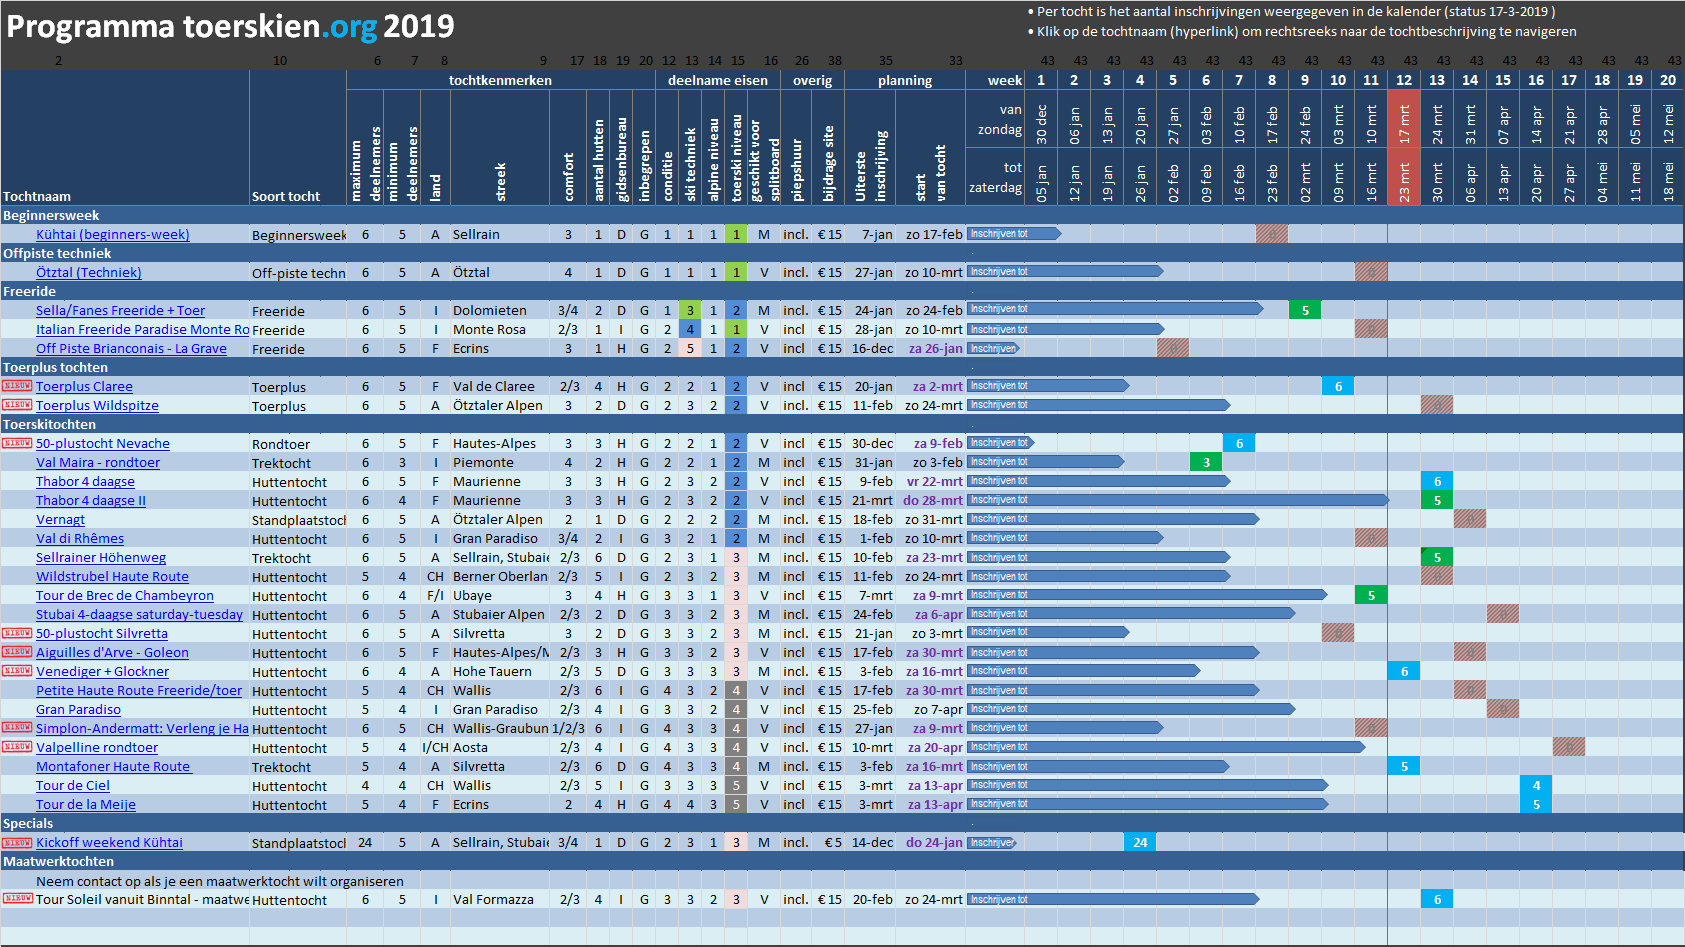This screenshot has width=1685, height=947.
Task: Open the Val di Rhêmes link
Action: tap(80, 539)
